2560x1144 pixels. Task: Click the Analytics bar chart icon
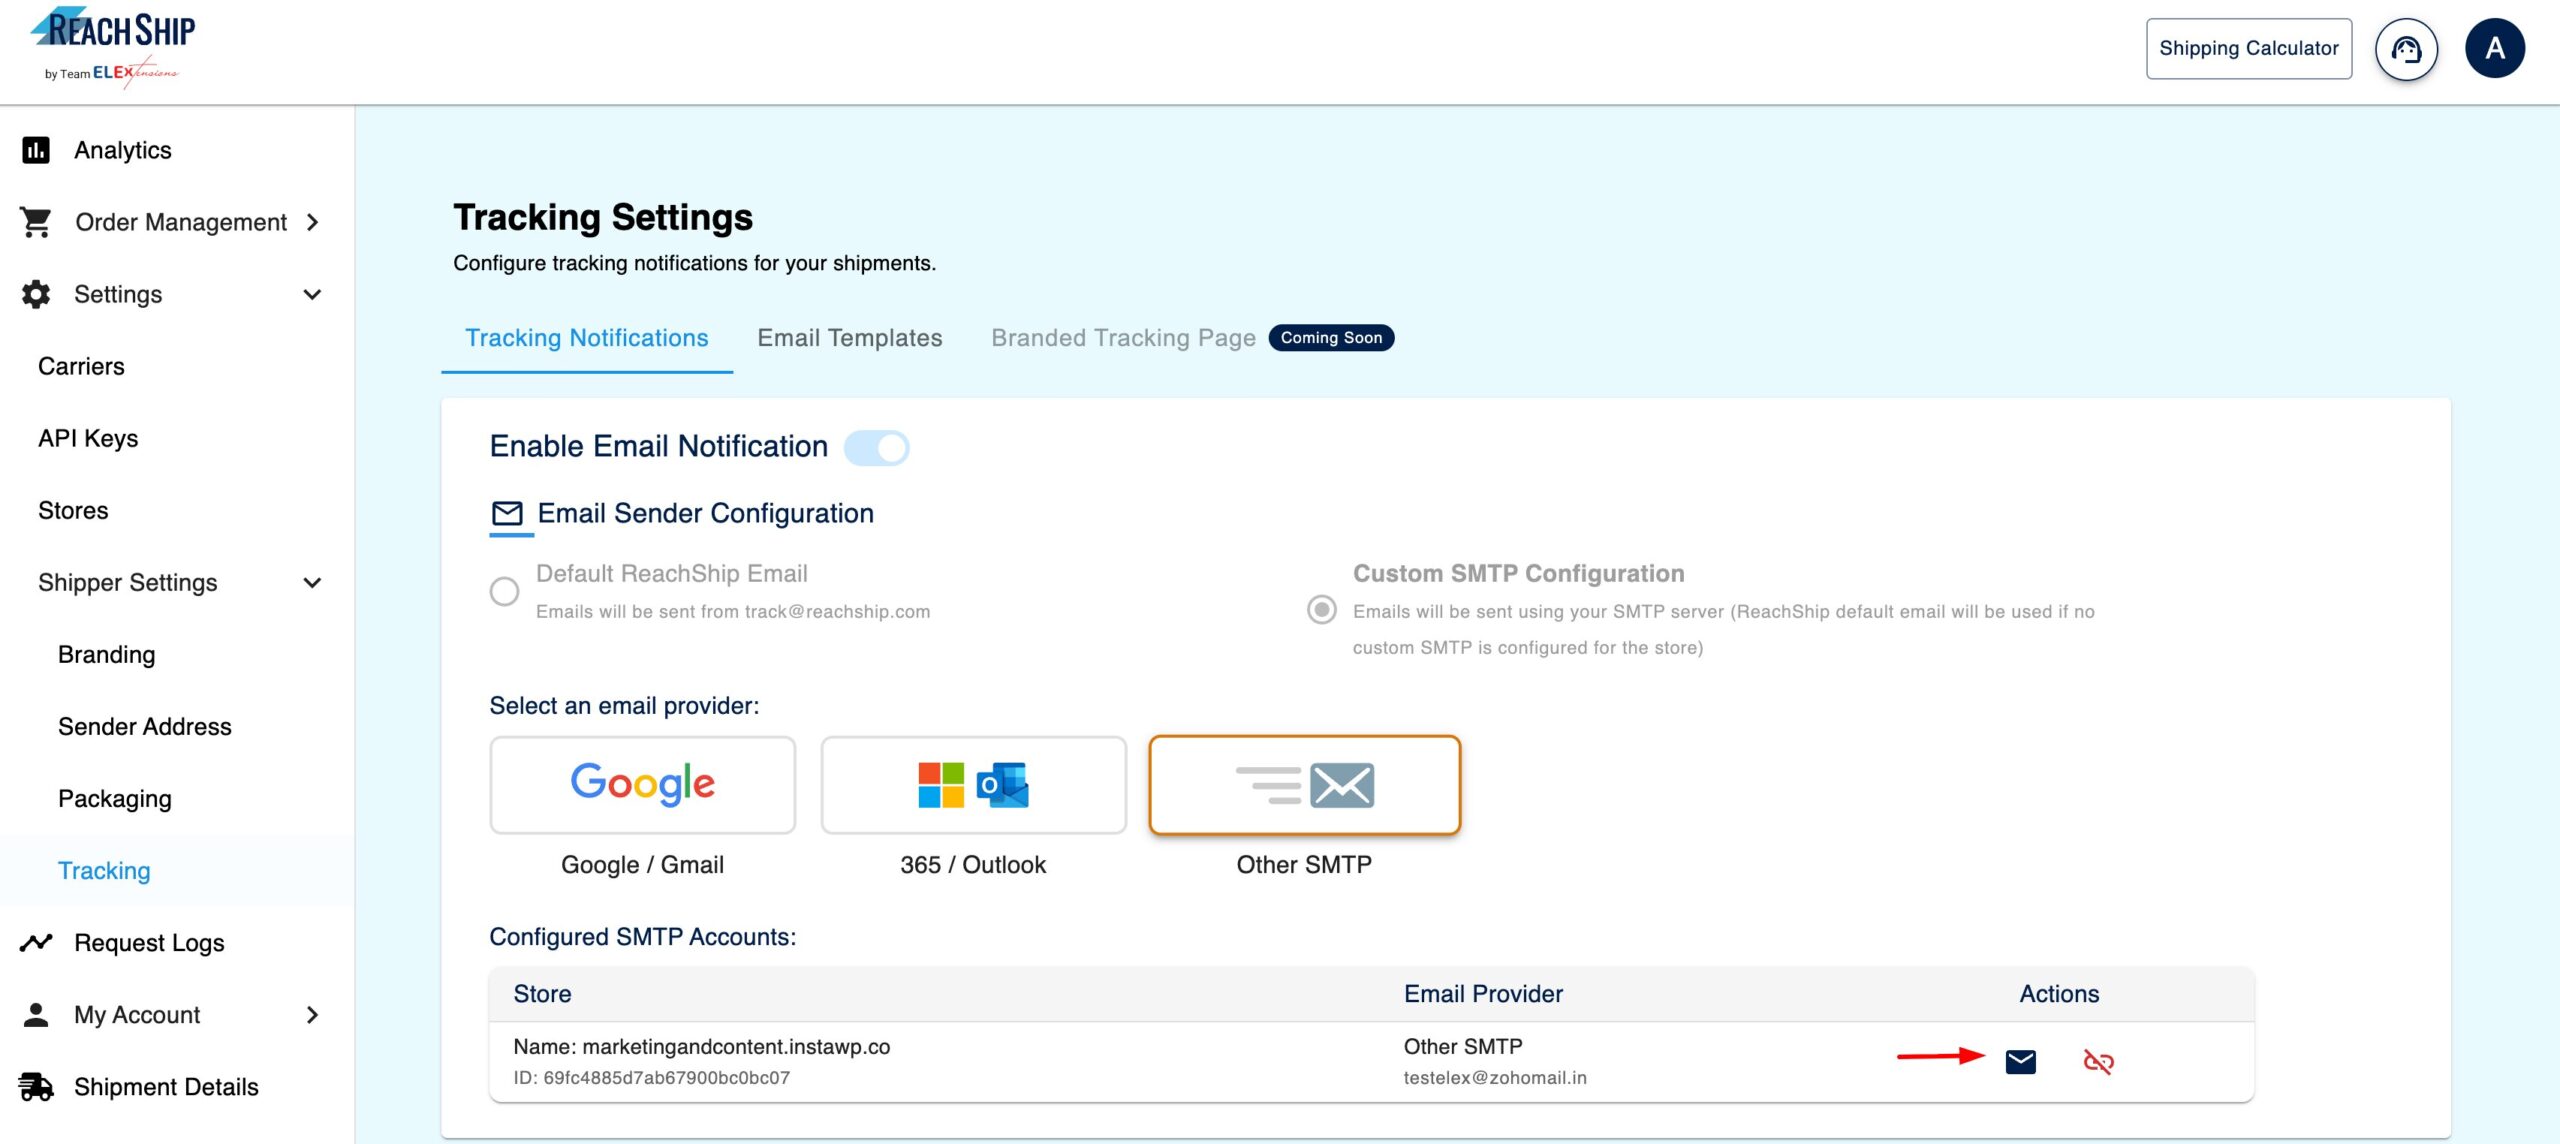(36, 150)
